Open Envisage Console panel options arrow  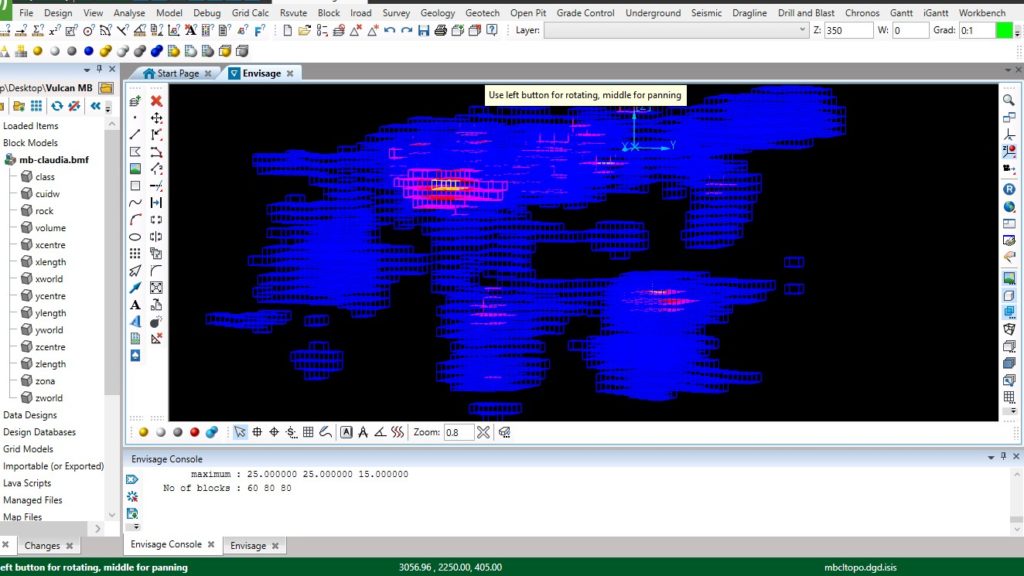click(x=991, y=457)
